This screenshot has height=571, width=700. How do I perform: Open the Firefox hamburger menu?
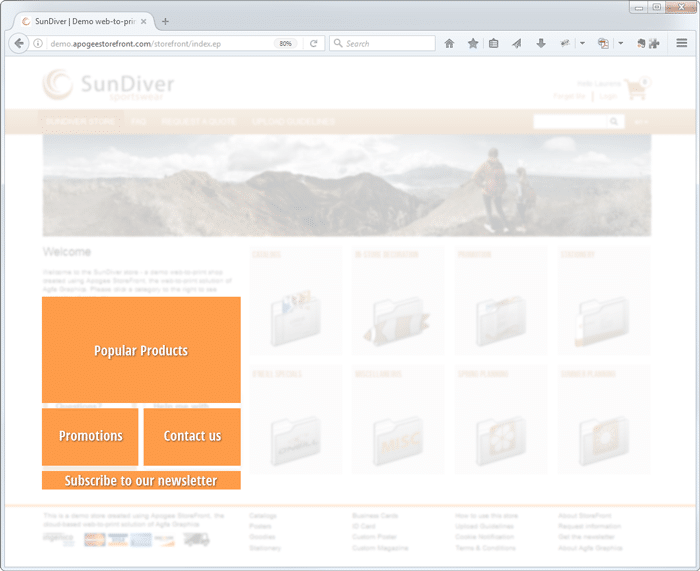(x=681, y=43)
